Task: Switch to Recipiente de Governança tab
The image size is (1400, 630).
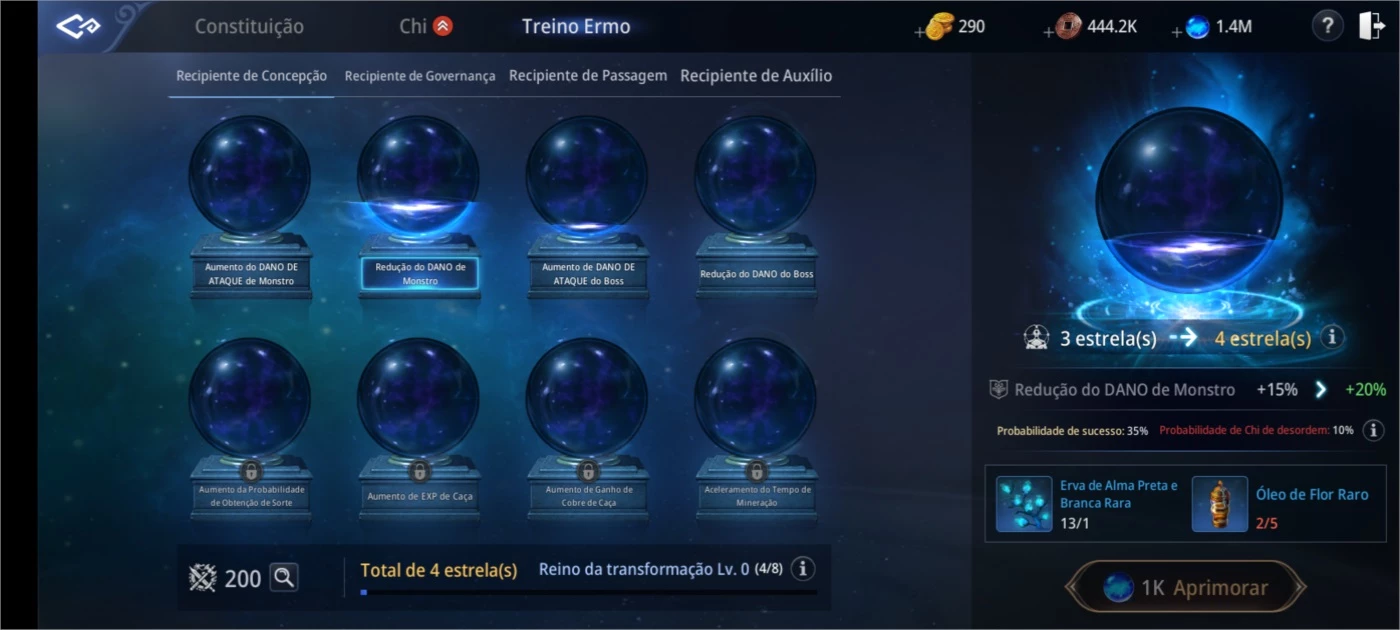Action: 420,76
